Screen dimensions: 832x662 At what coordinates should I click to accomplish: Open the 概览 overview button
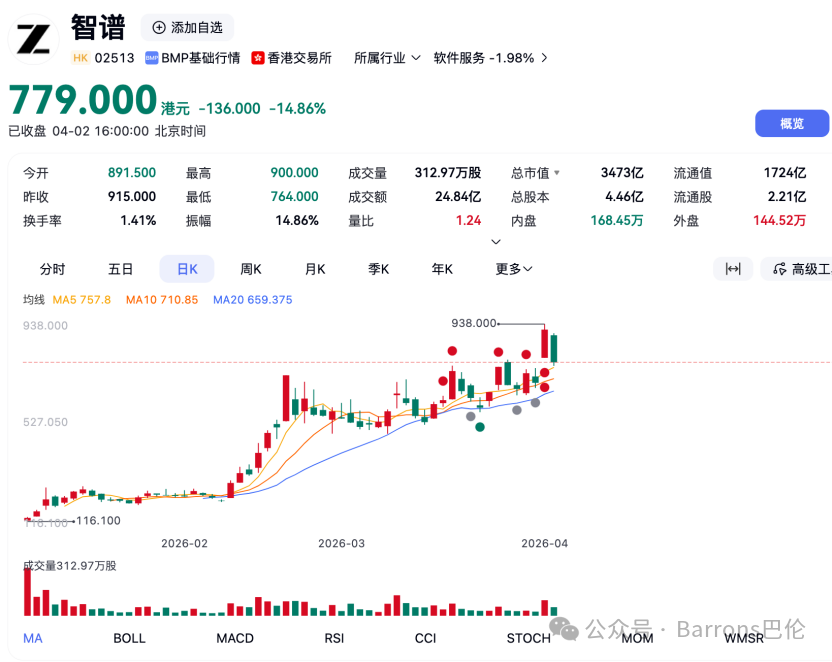792,124
